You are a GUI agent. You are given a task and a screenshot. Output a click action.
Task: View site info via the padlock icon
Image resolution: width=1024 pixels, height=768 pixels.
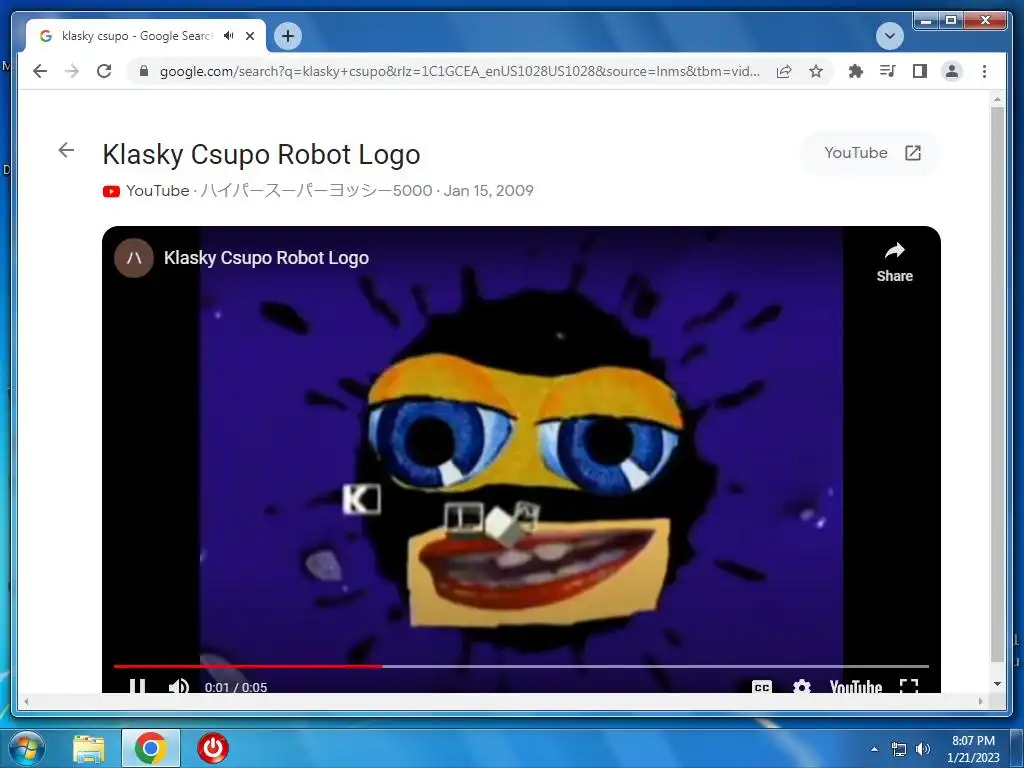coord(144,71)
